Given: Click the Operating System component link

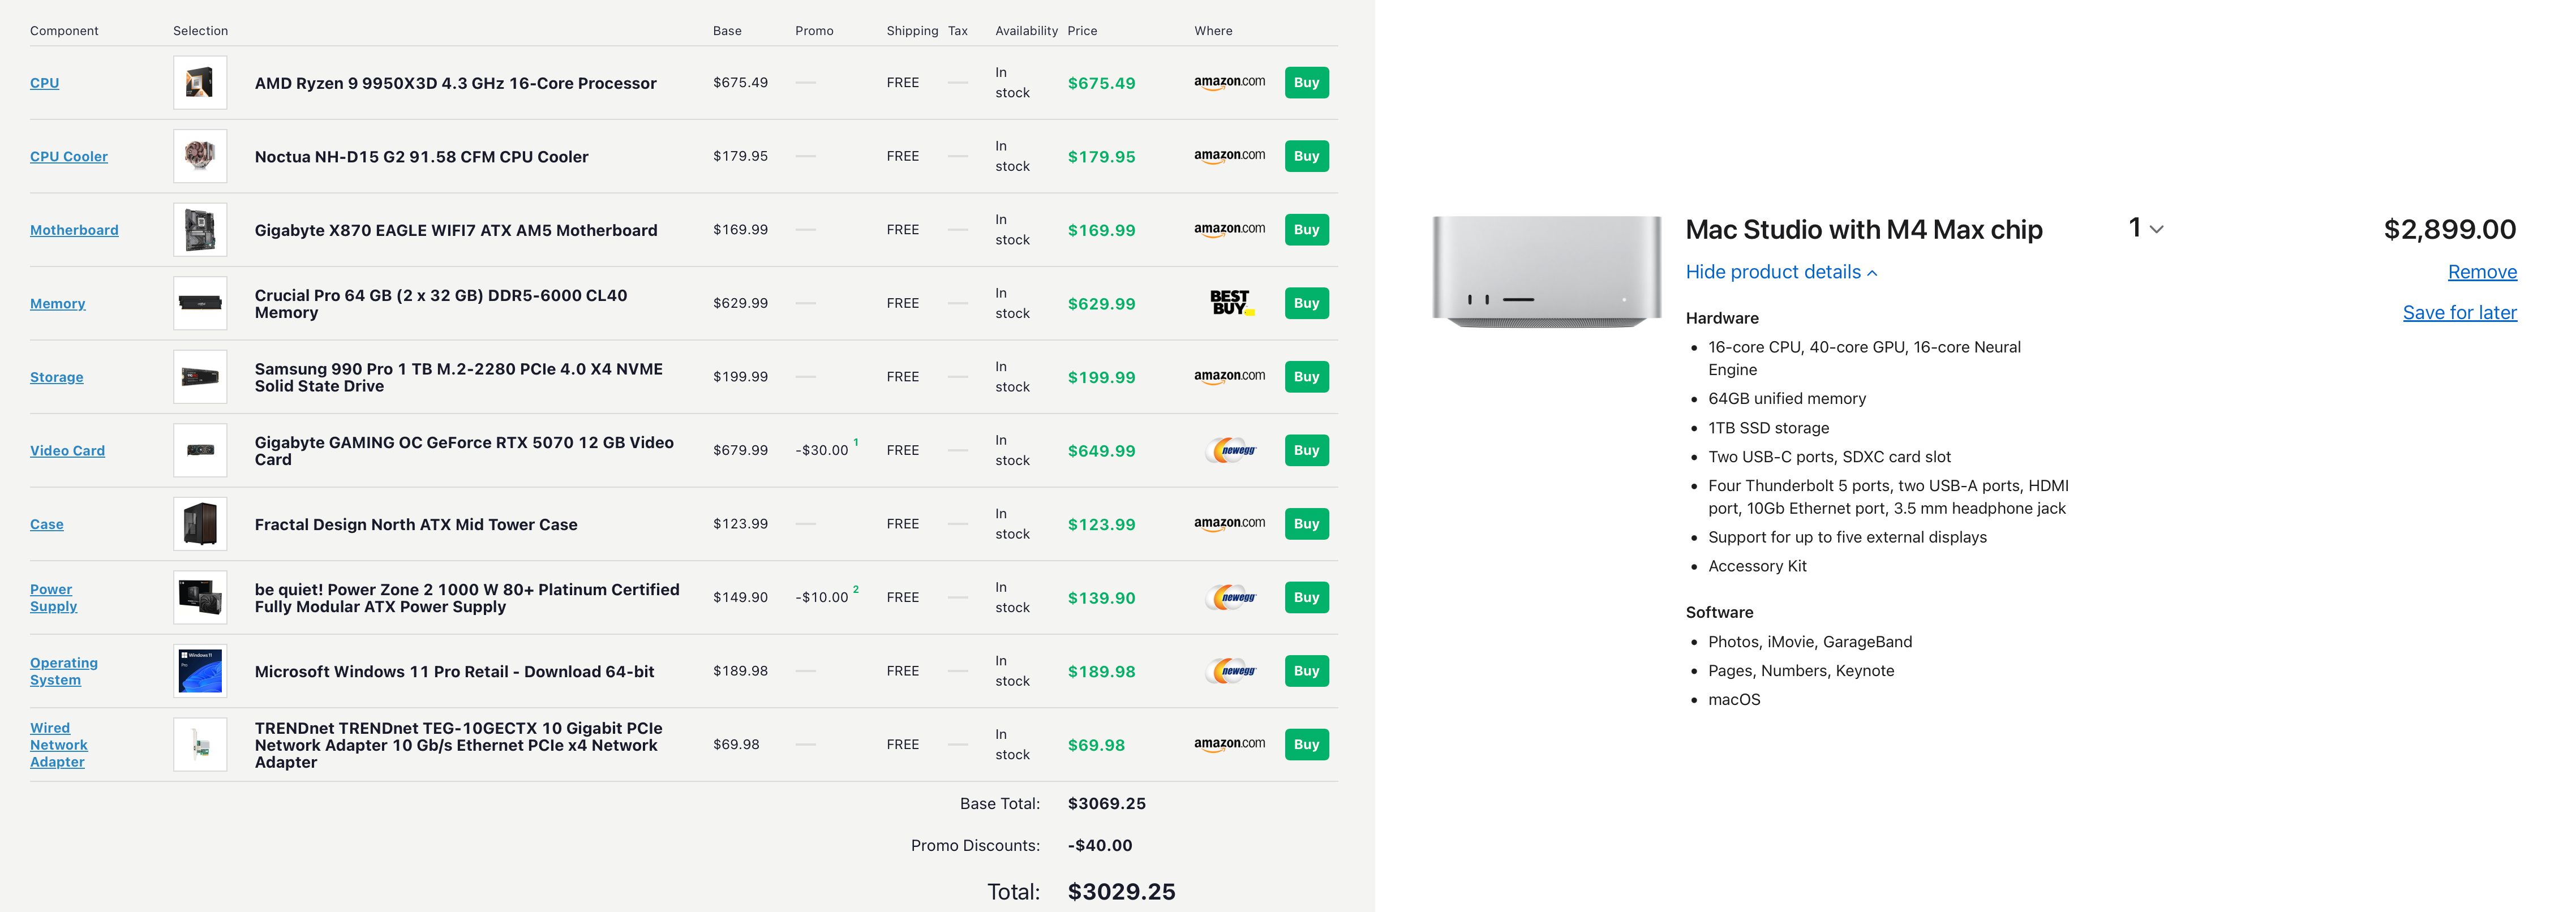Looking at the screenshot, I should (63, 671).
